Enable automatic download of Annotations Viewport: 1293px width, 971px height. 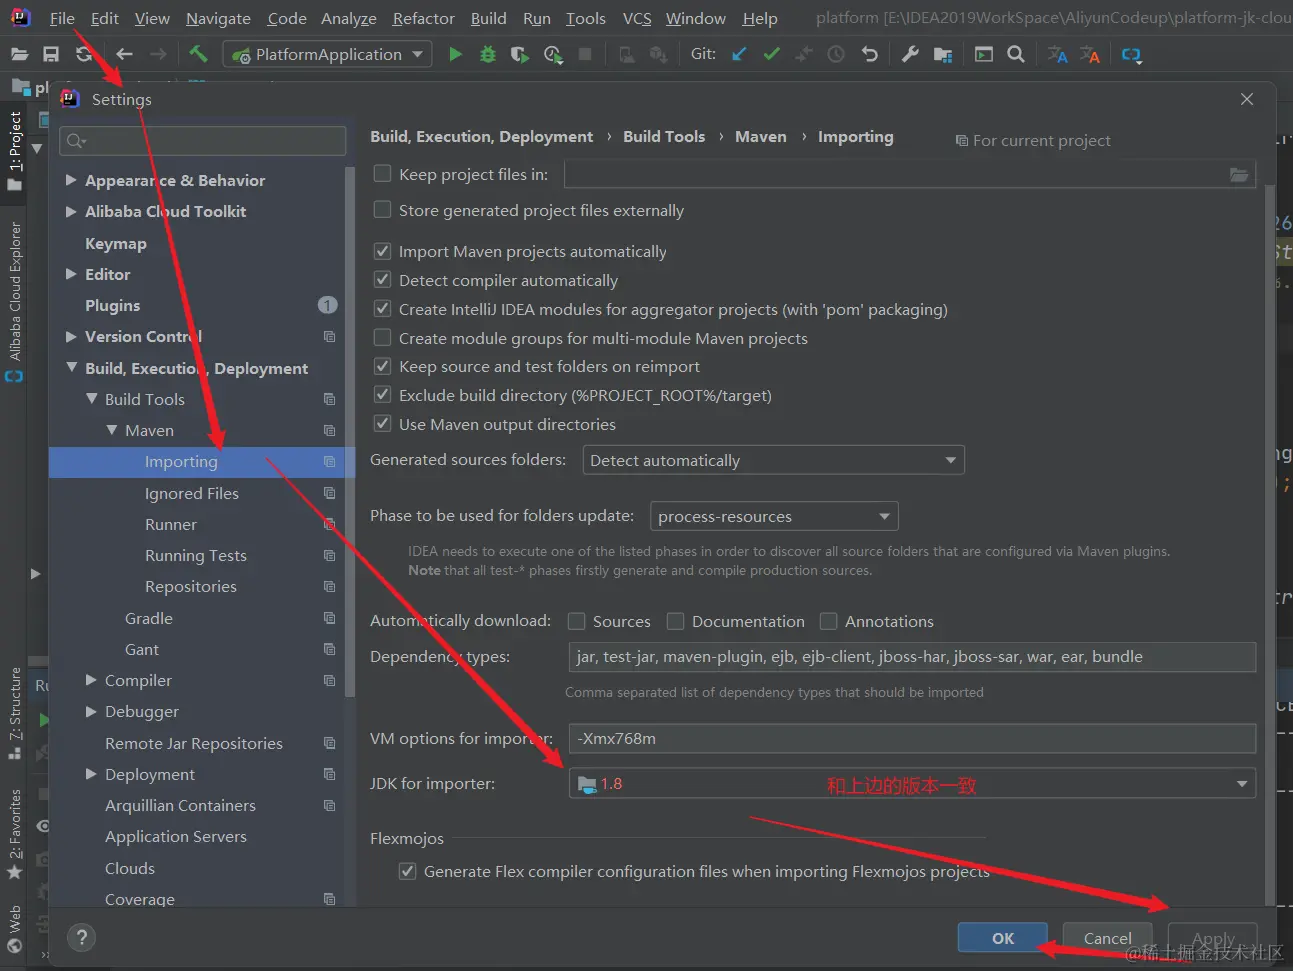coord(828,621)
